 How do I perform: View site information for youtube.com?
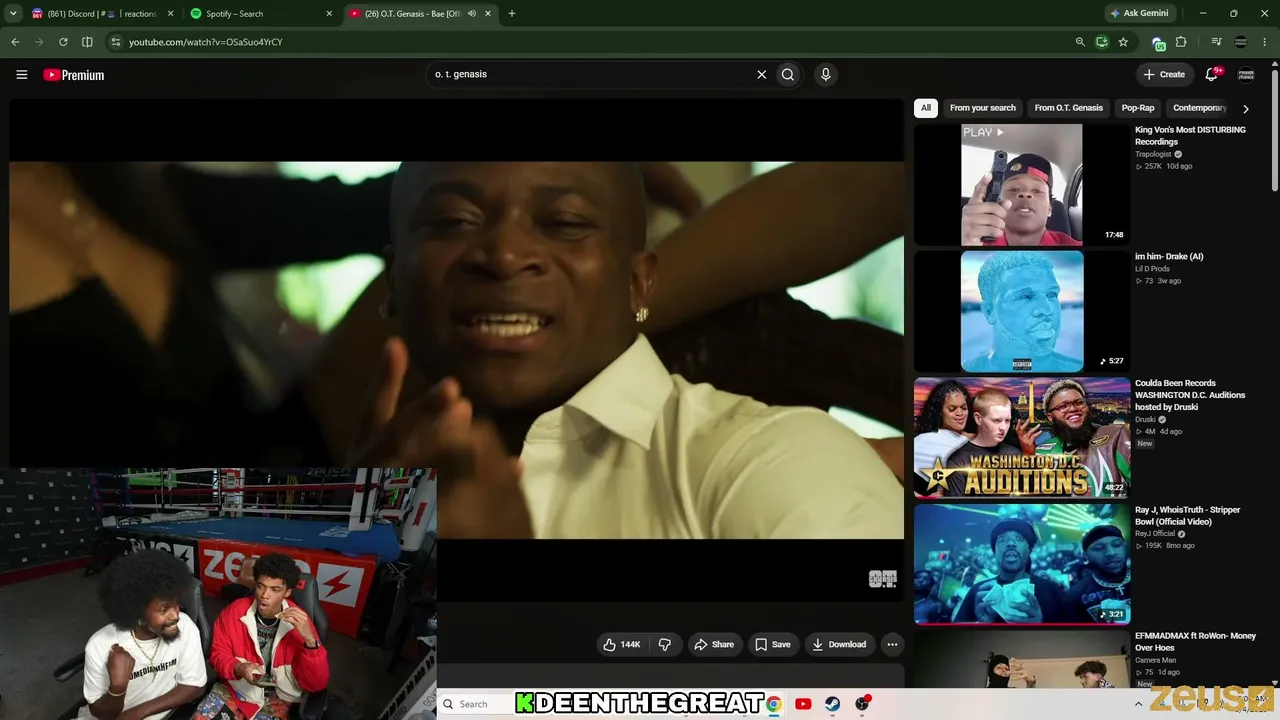click(116, 42)
